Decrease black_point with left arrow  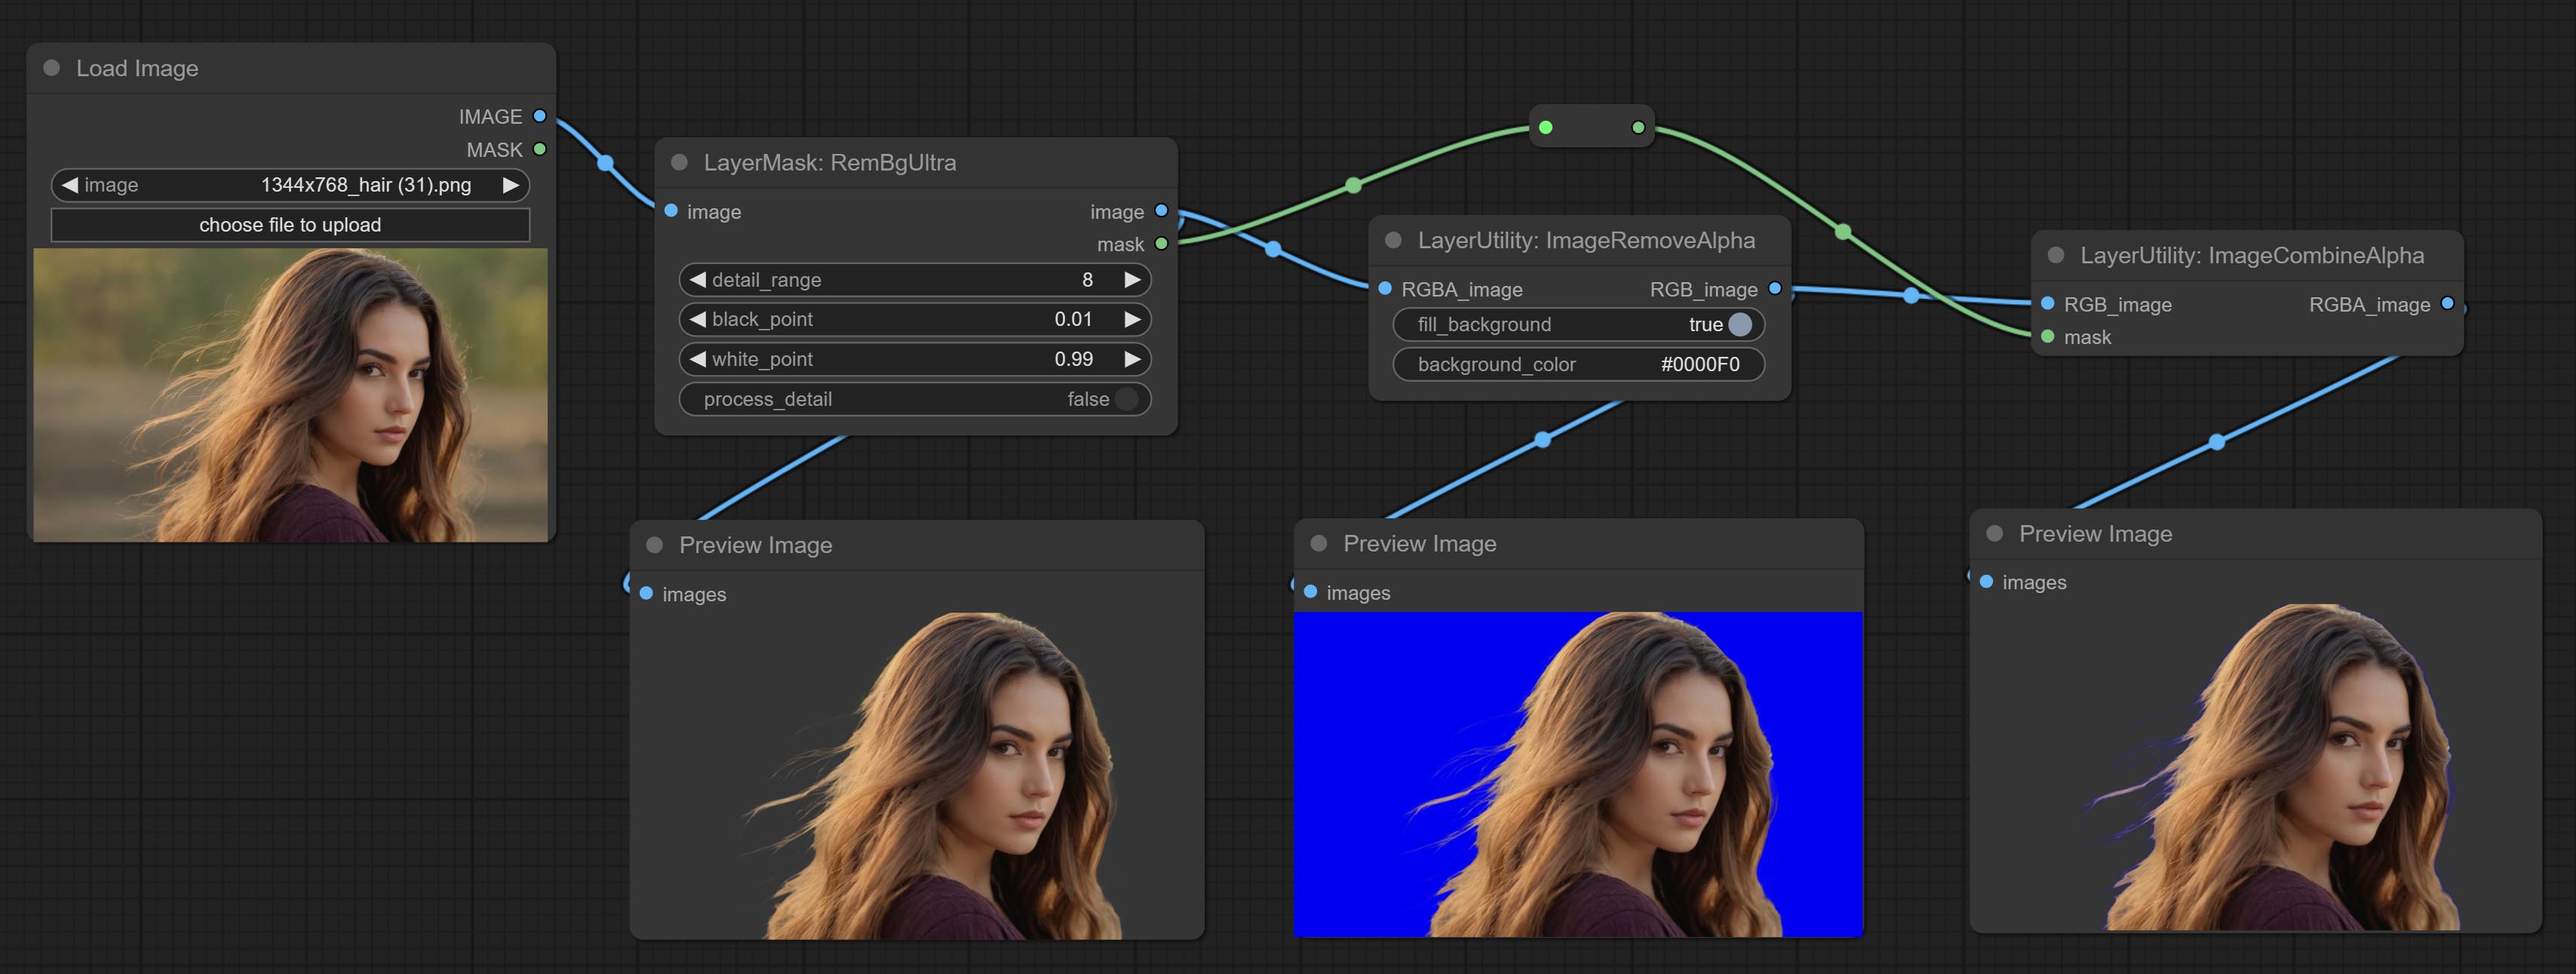698,319
